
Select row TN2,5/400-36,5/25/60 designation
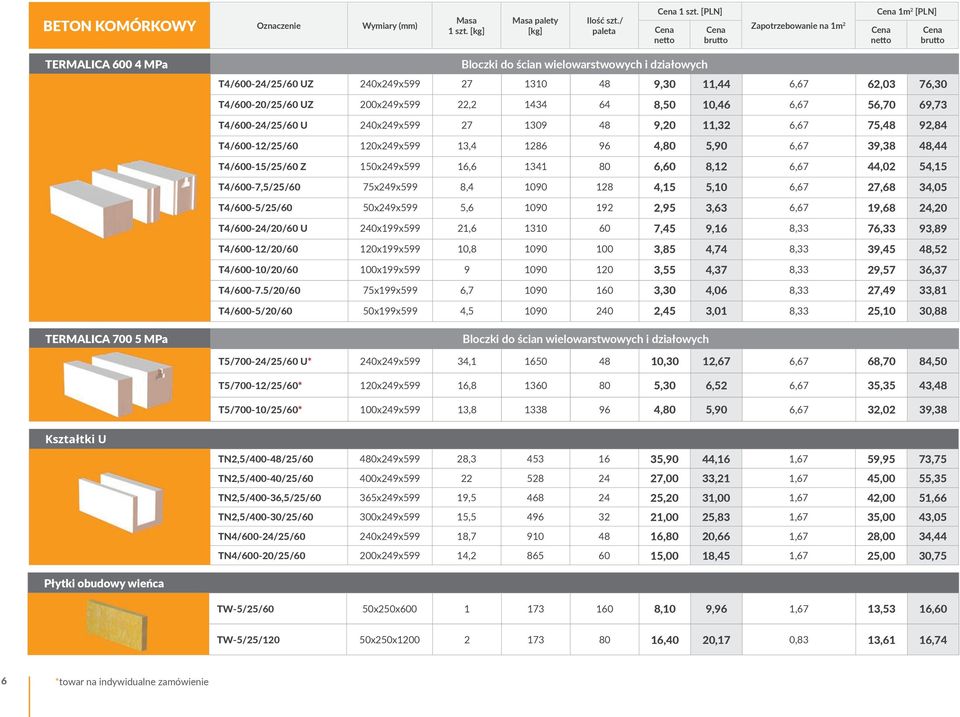tap(269, 498)
